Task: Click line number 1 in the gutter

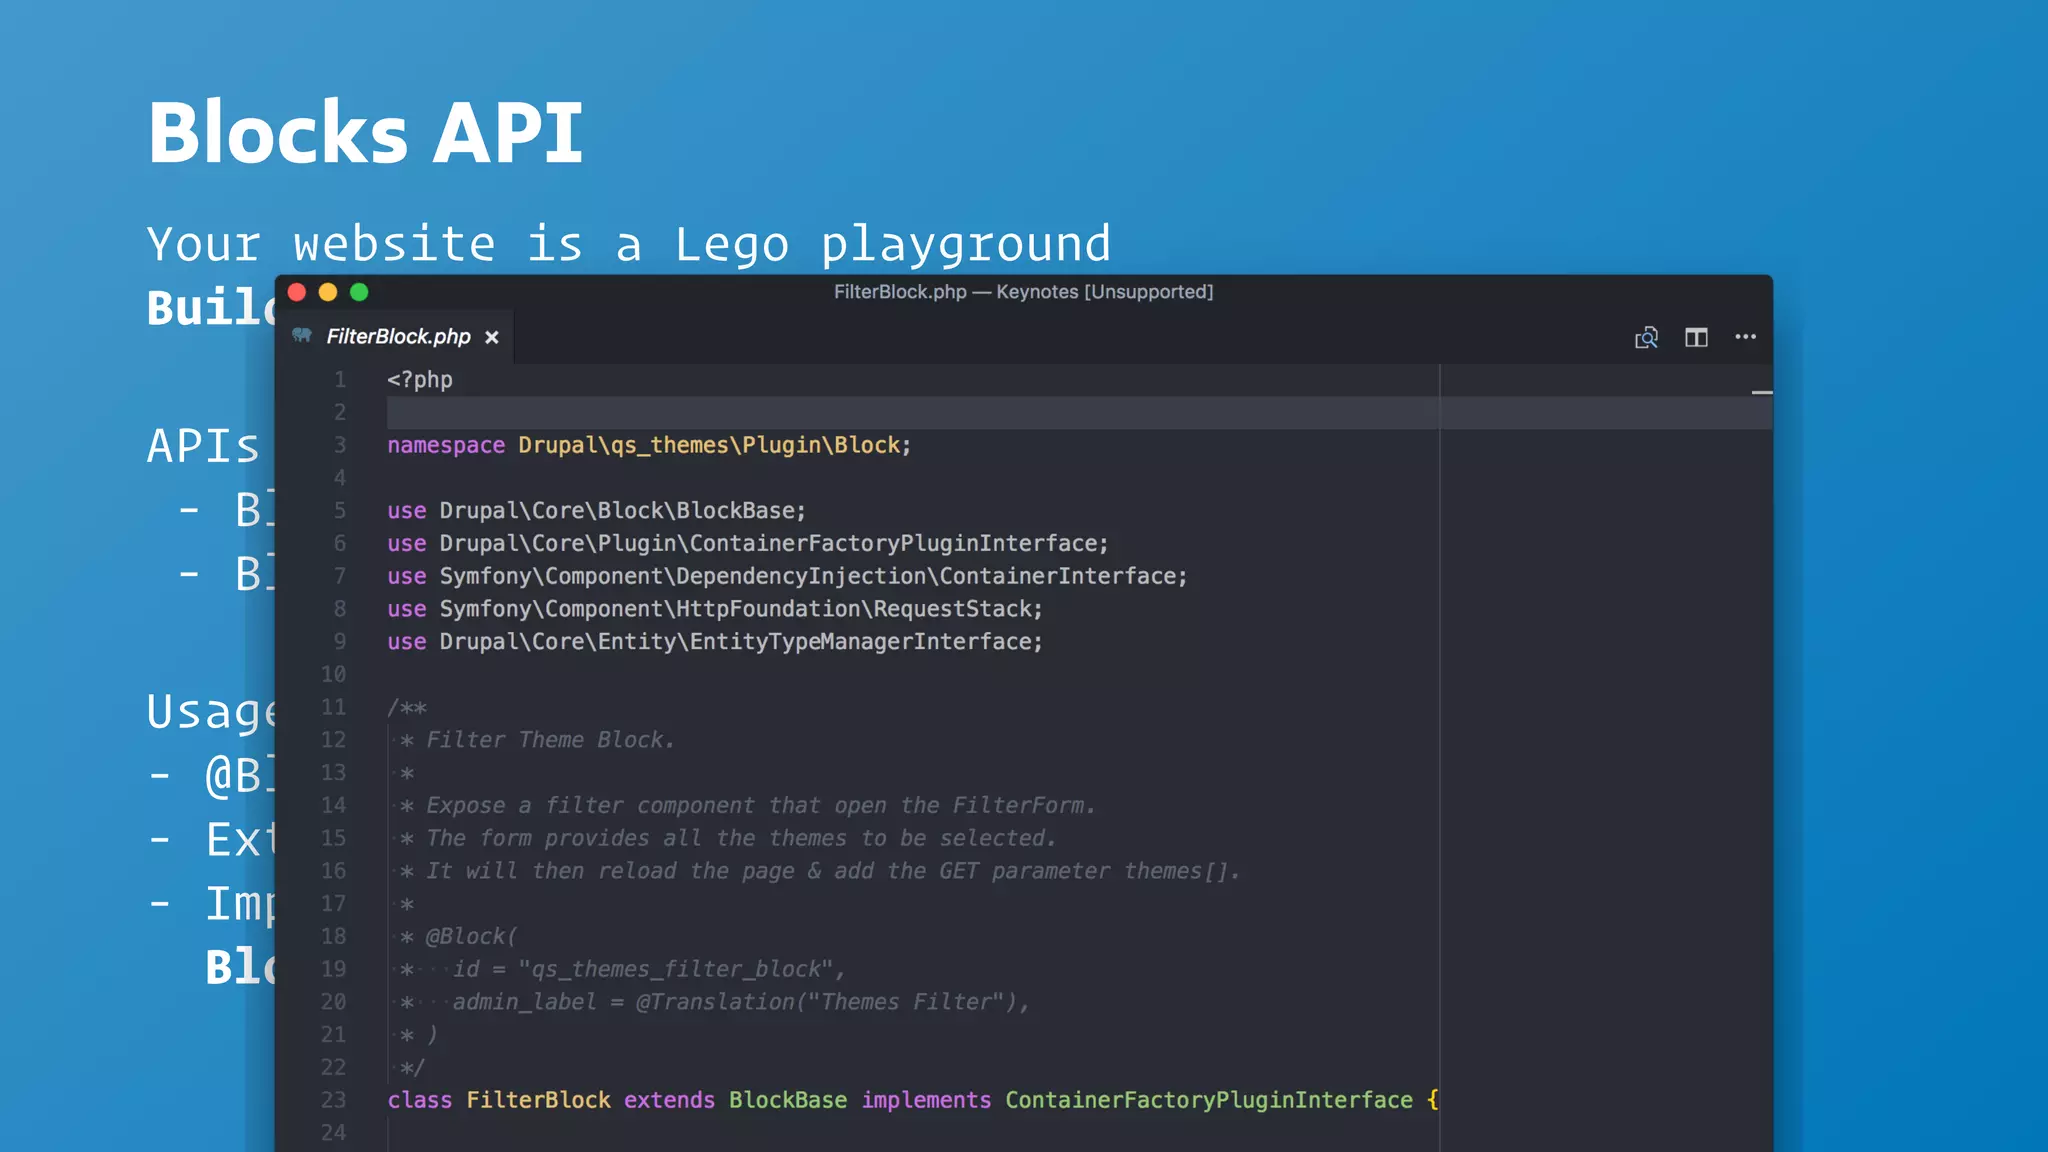Action: click(x=340, y=380)
